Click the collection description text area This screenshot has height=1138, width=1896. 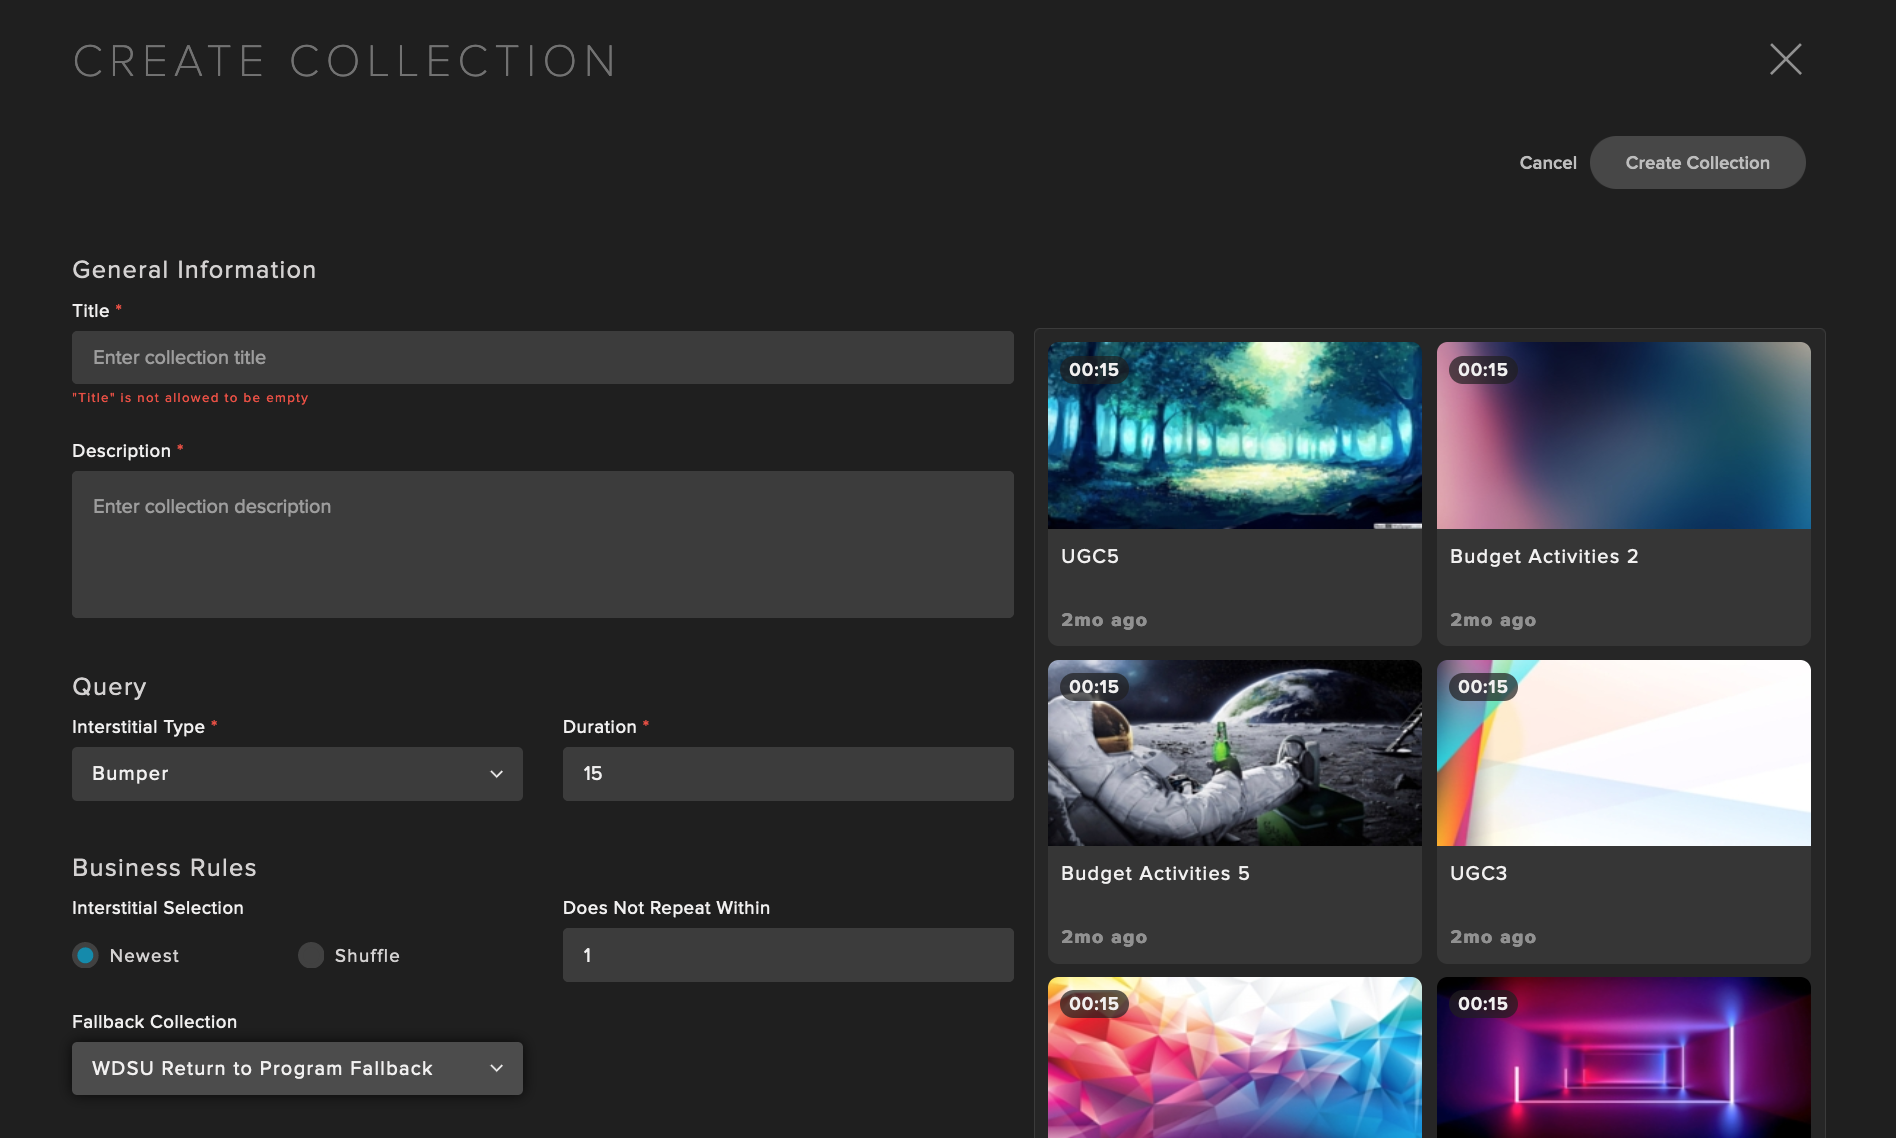click(x=543, y=544)
